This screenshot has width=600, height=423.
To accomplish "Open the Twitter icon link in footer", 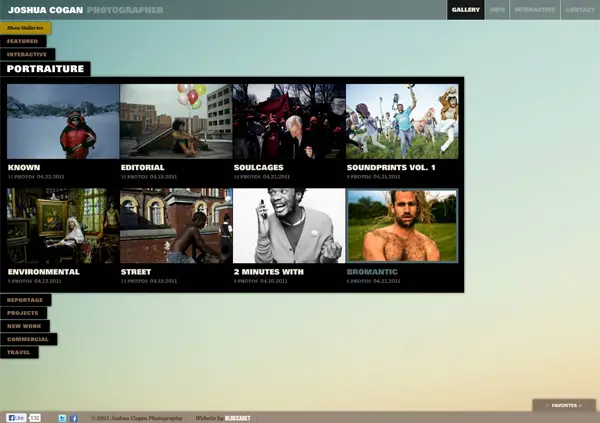I will pyautogui.click(x=62, y=418).
